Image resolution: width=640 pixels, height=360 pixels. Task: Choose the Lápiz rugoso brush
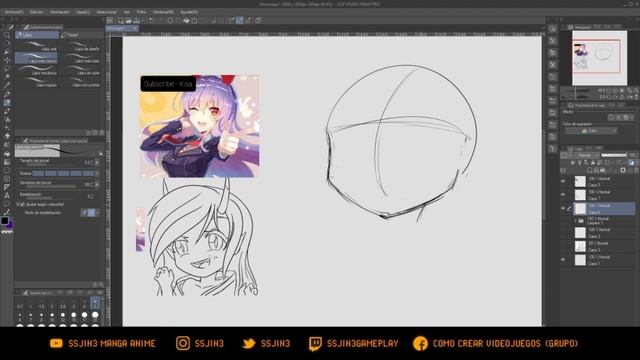pos(37,82)
